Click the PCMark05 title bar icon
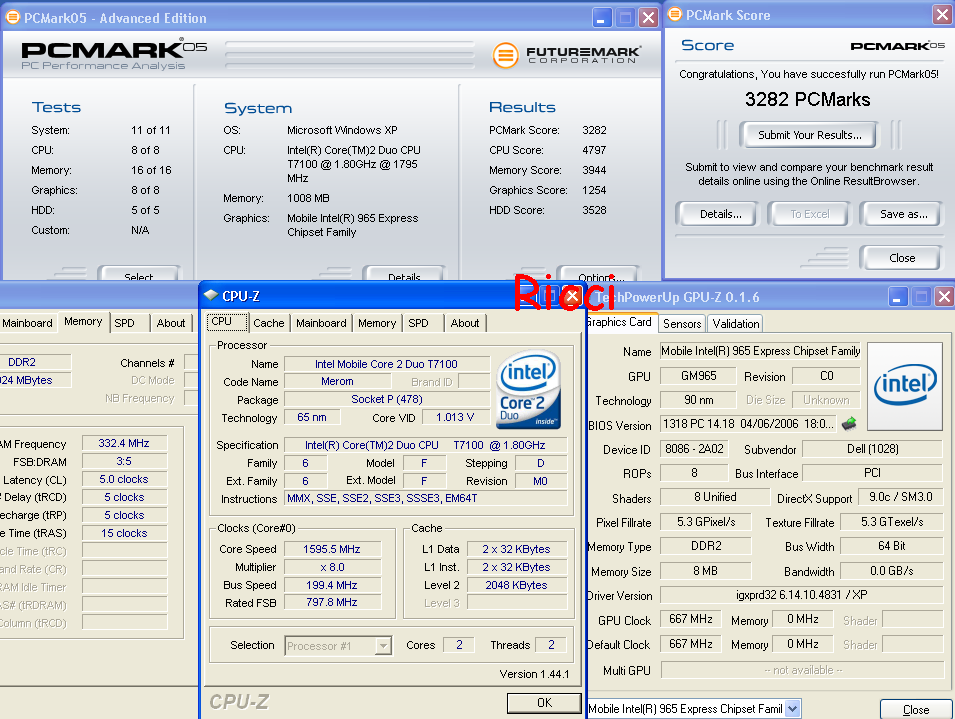Image resolution: width=955 pixels, height=719 pixels. point(13,17)
